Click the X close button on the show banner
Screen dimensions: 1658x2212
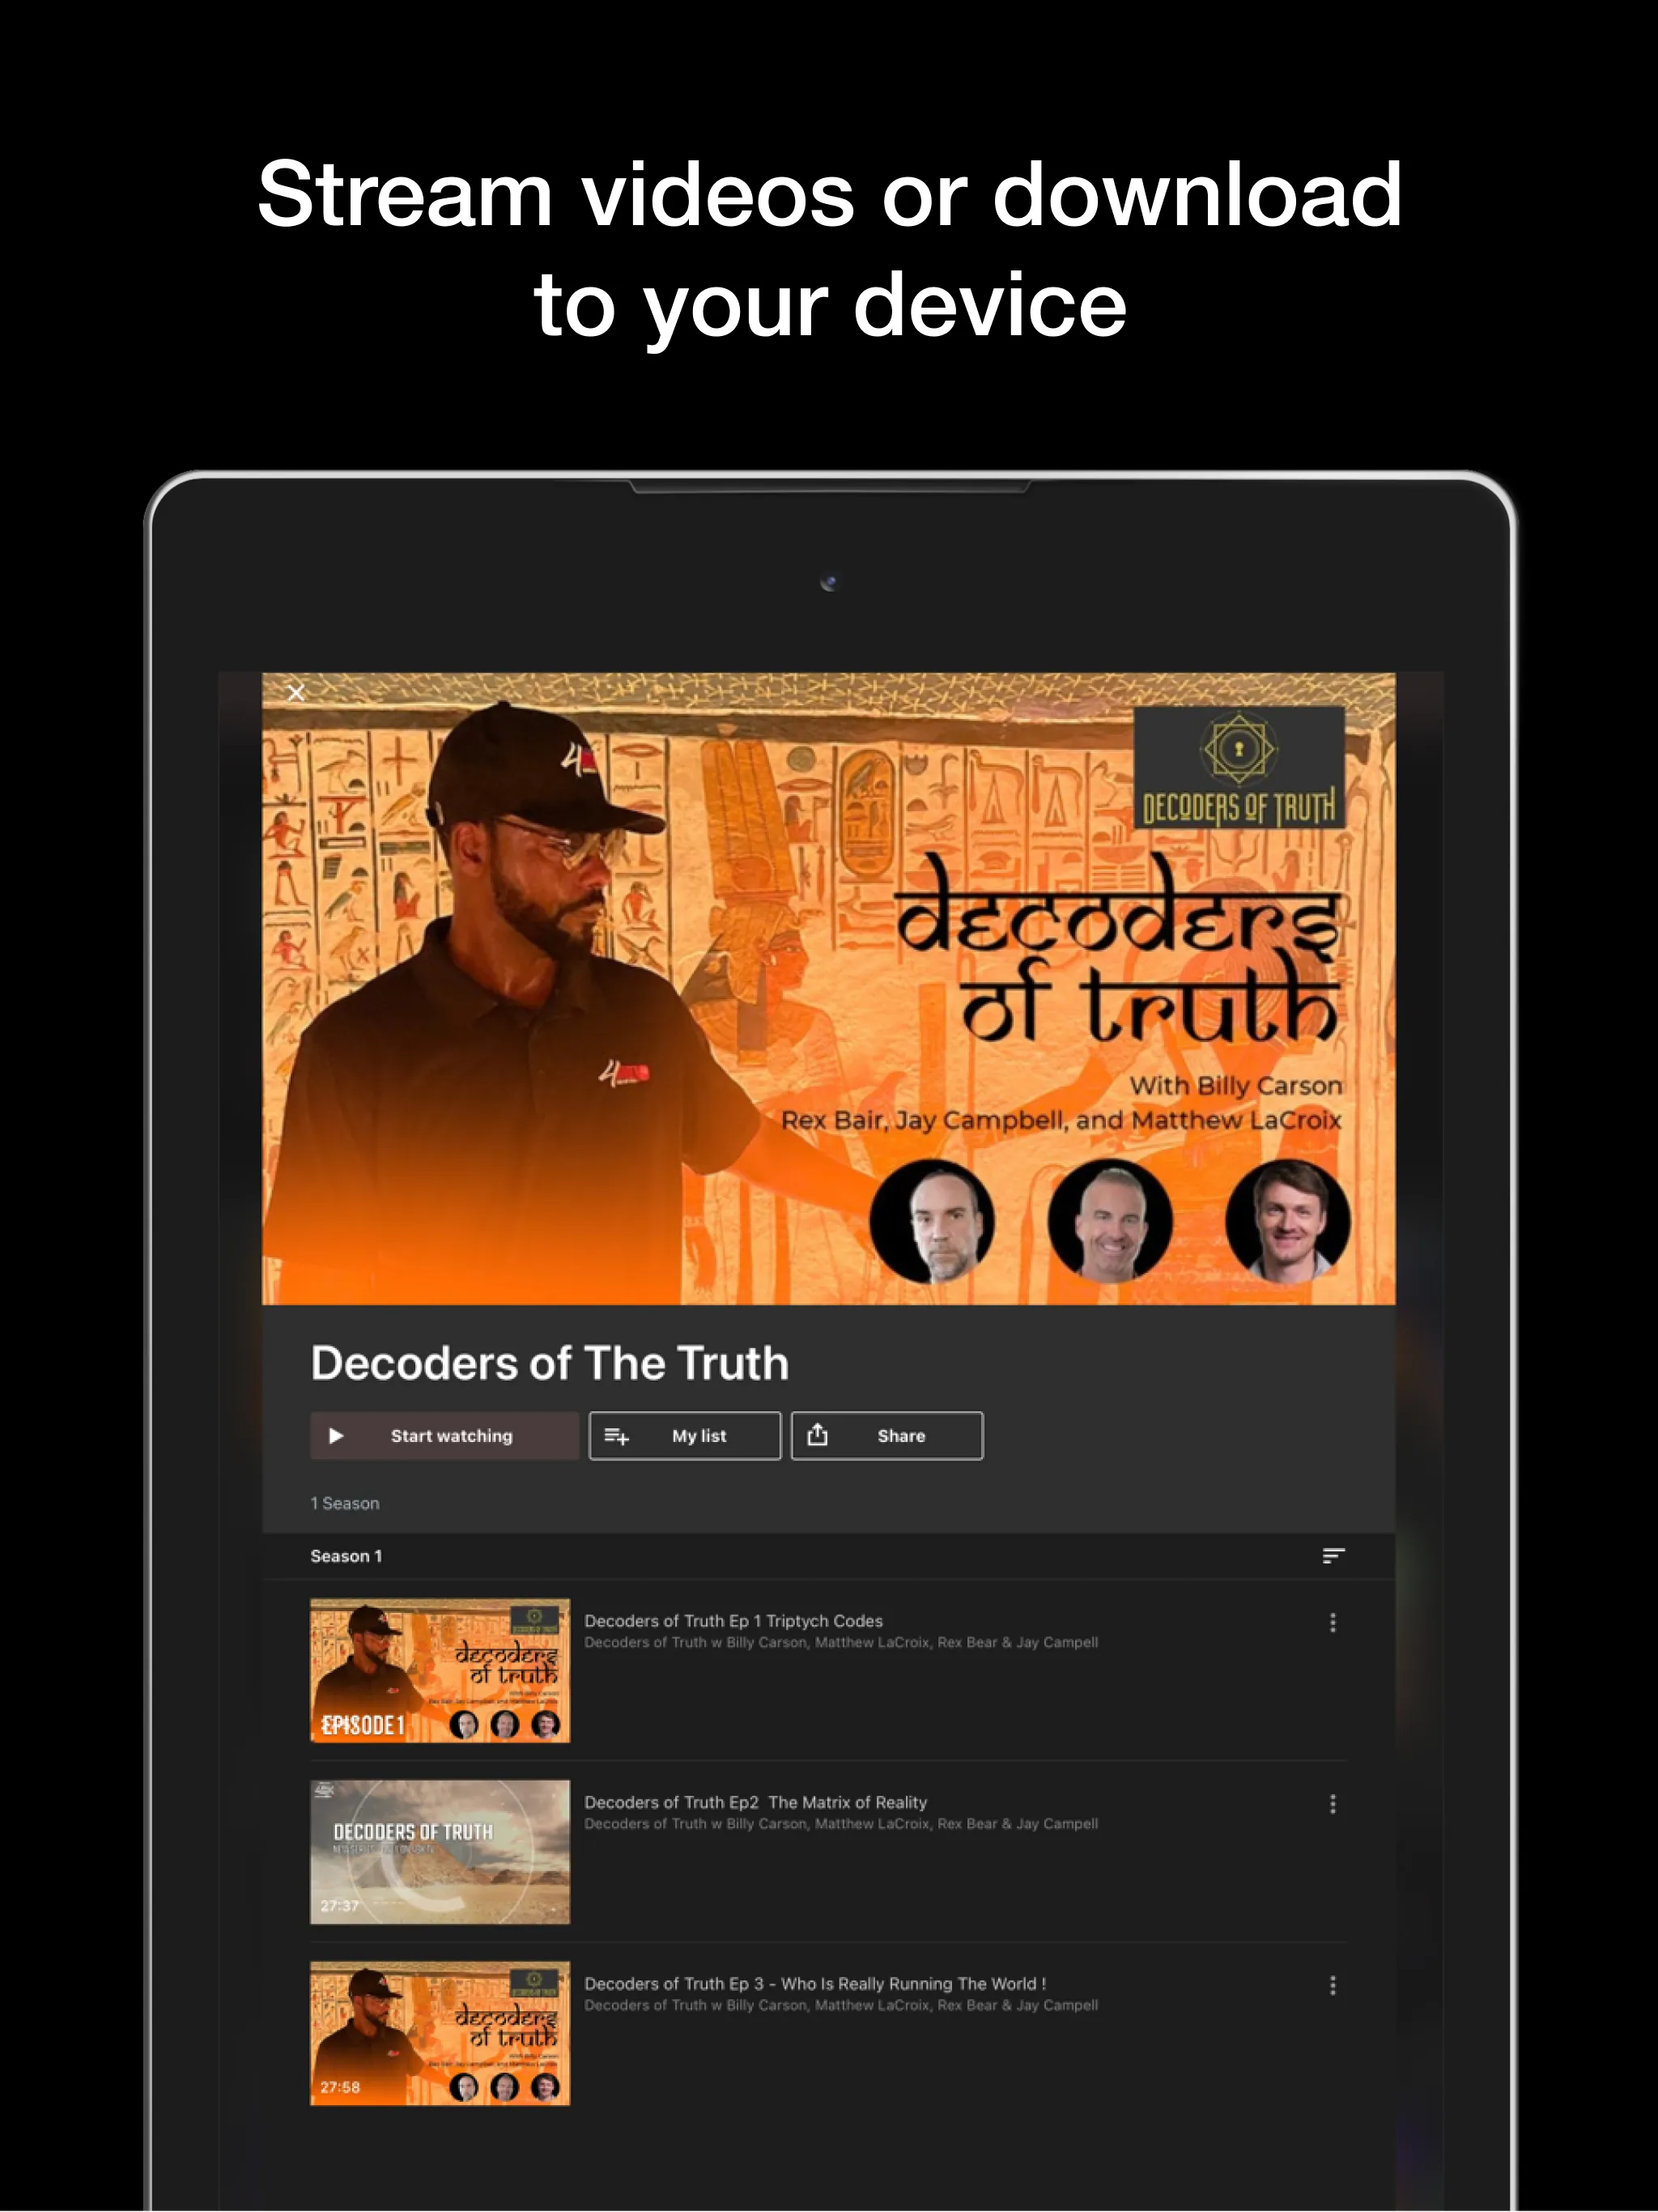click(x=296, y=688)
